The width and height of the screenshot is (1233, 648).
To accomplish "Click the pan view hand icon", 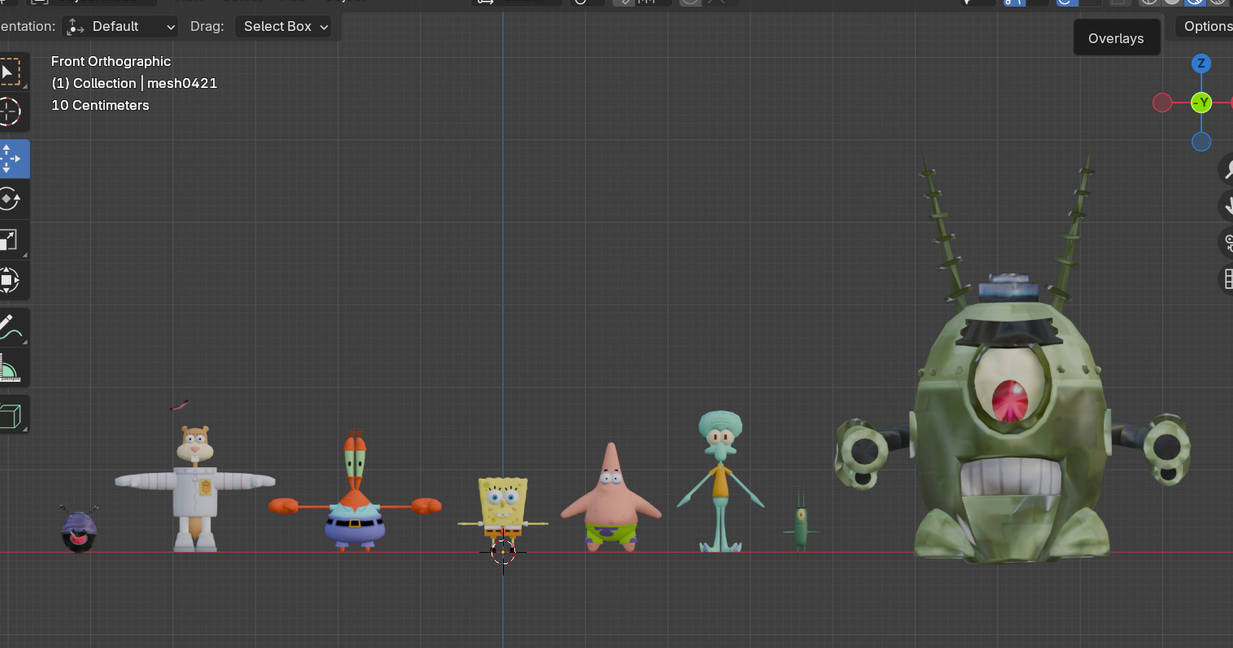I will click(x=1227, y=206).
